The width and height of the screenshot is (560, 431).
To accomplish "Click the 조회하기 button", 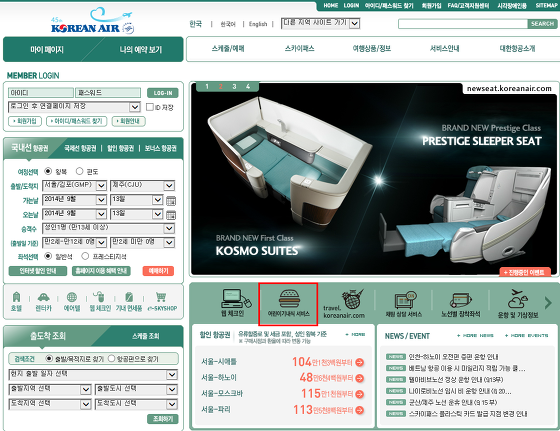I will pos(162,419).
